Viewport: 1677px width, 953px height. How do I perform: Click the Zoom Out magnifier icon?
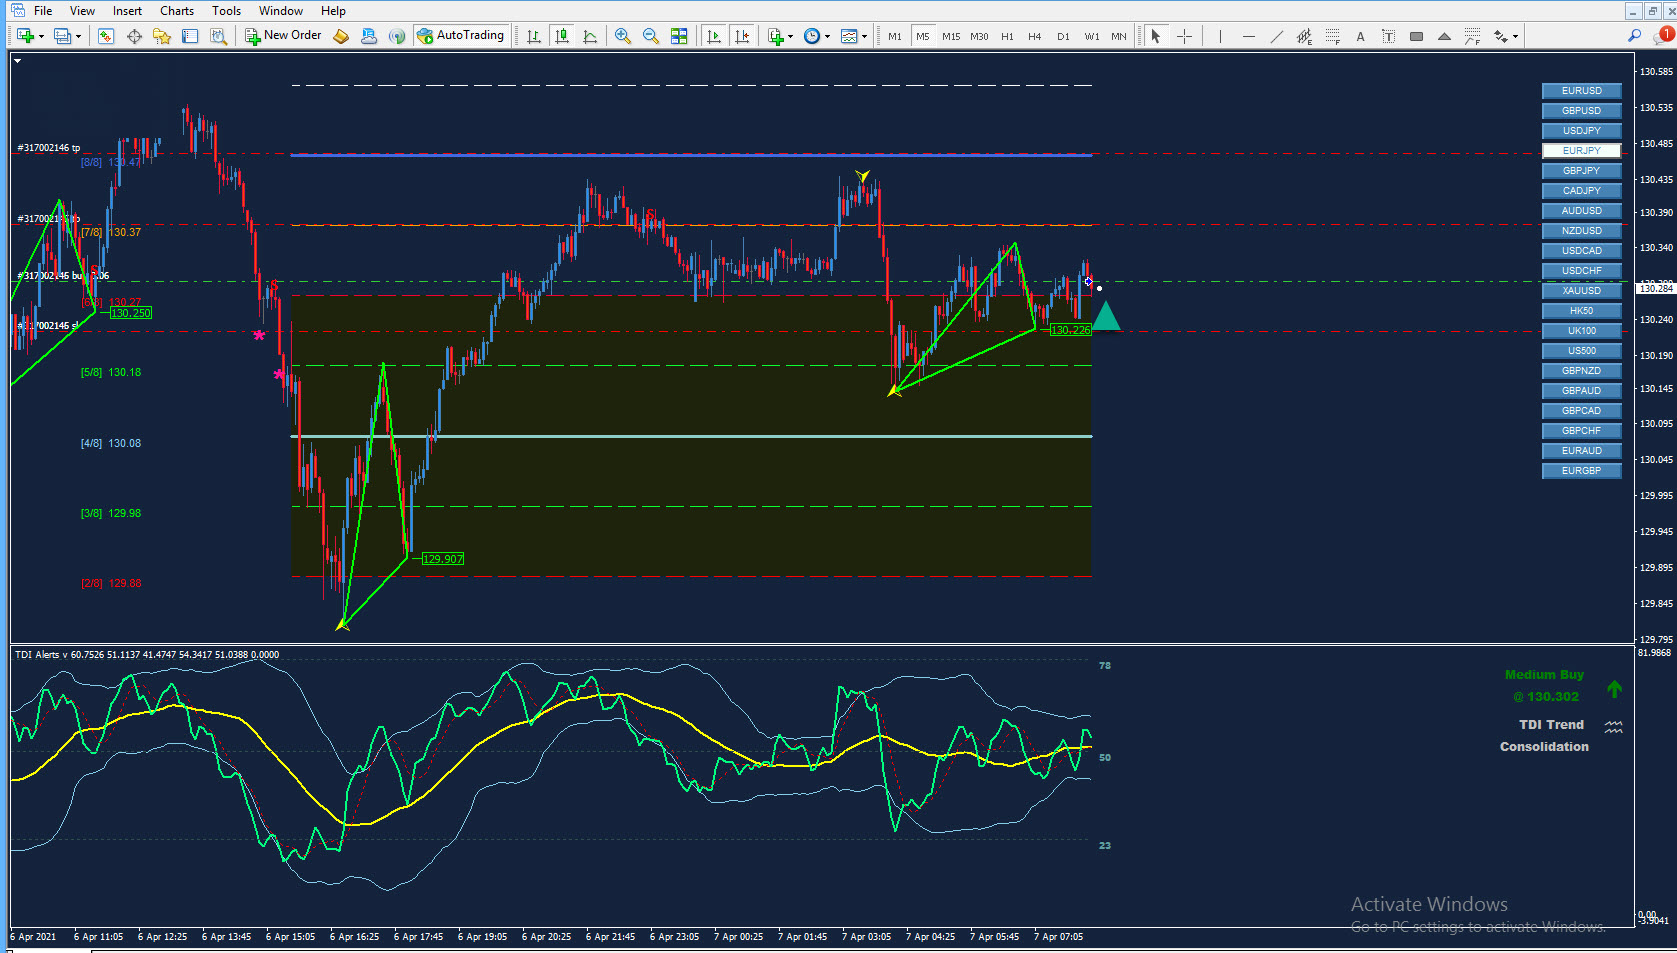pos(651,36)
